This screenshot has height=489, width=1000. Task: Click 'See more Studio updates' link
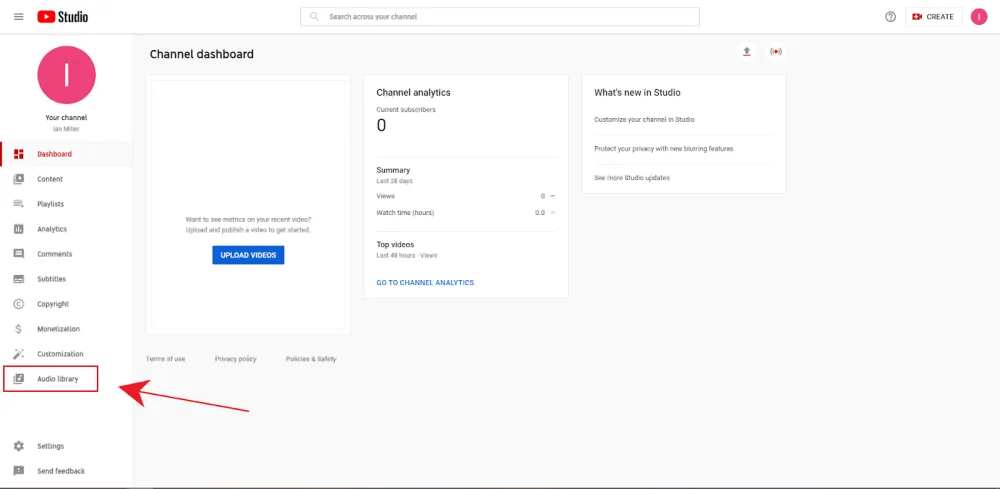click(x=632, y=178)
